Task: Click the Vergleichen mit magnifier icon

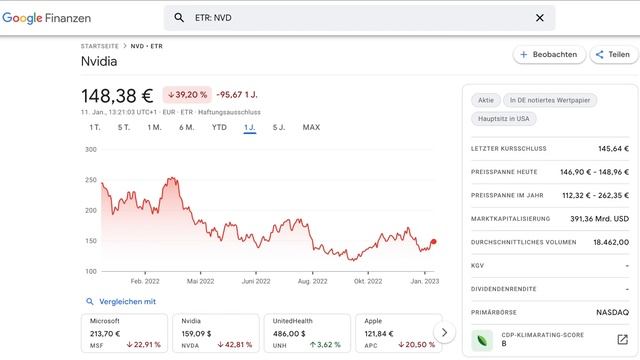Action: [90, 302]
